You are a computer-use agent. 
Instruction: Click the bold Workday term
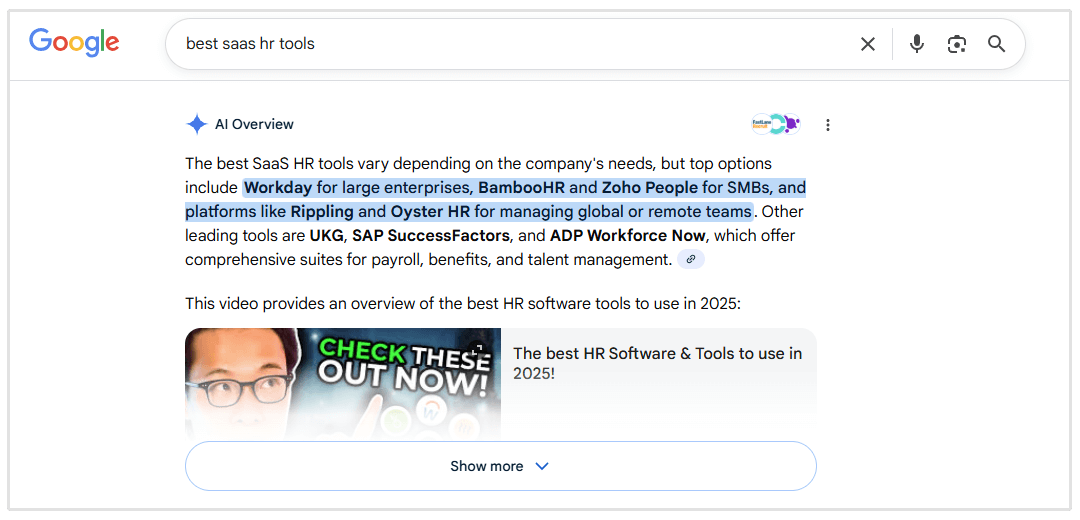click(x=278, y=187)
